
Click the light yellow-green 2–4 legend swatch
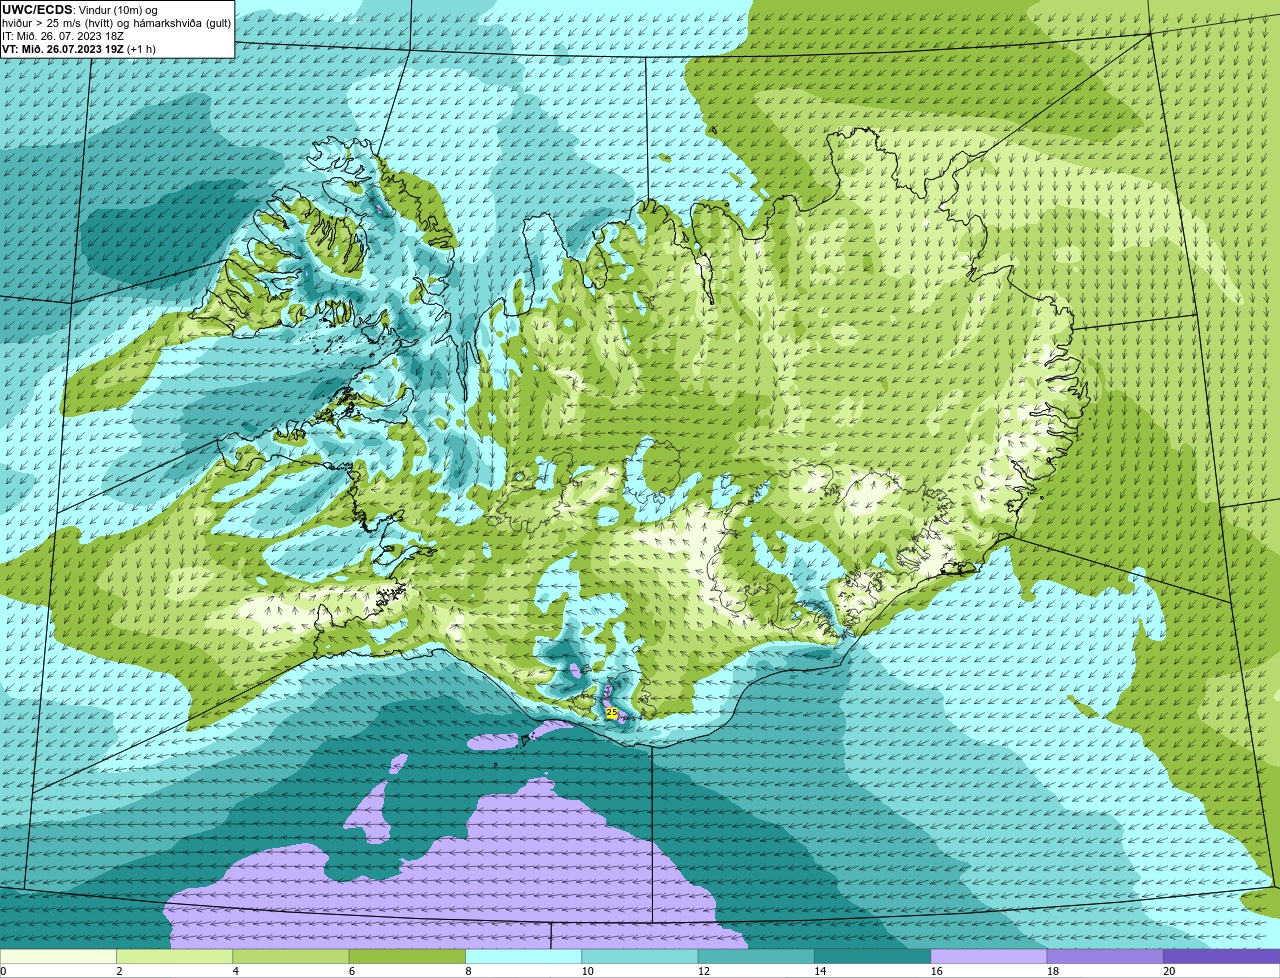[x=174, y=956]
